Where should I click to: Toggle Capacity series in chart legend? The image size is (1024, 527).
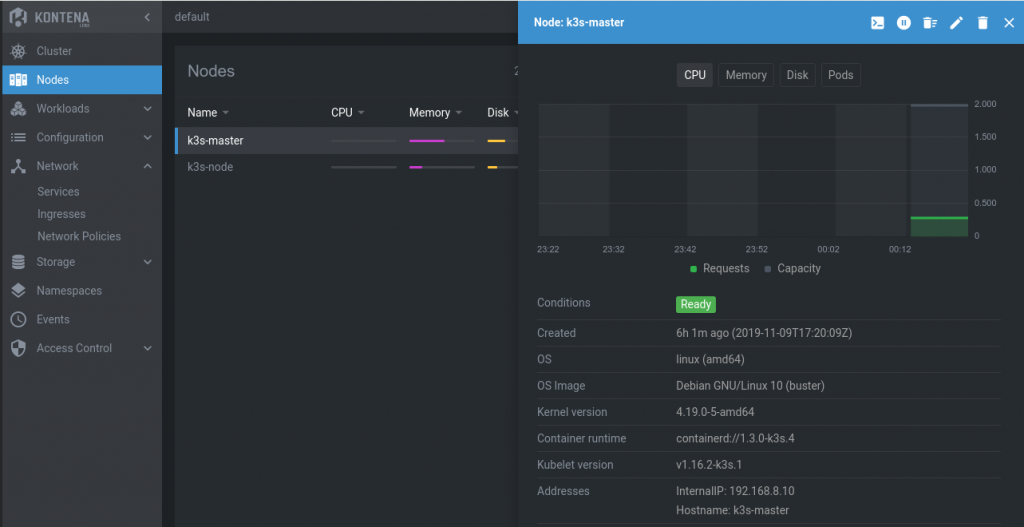pyautogui.click(x=792, y=268)
